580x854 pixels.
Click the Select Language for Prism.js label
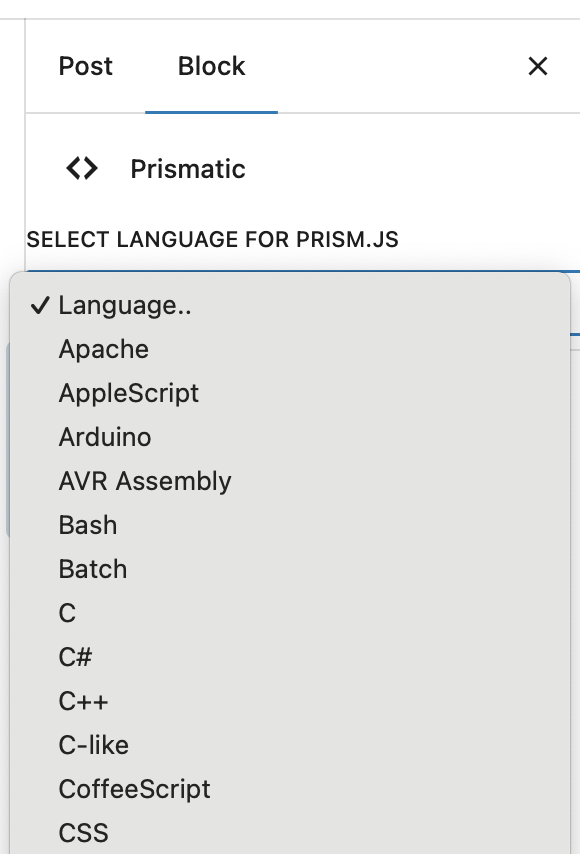[x=212, y=240]
